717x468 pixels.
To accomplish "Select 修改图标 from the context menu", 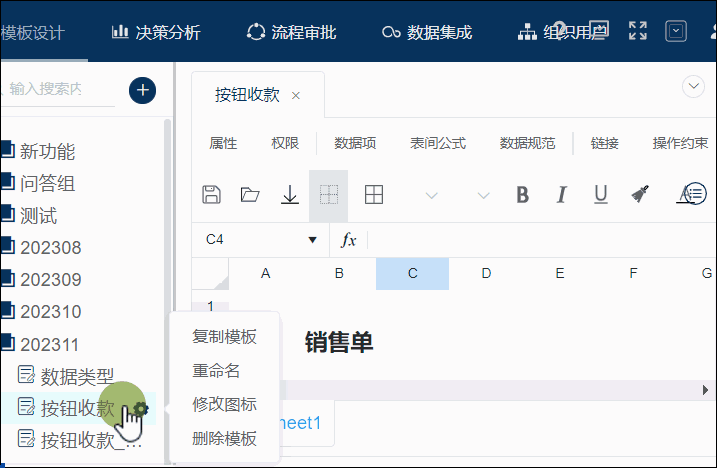I will pos(224,404).
